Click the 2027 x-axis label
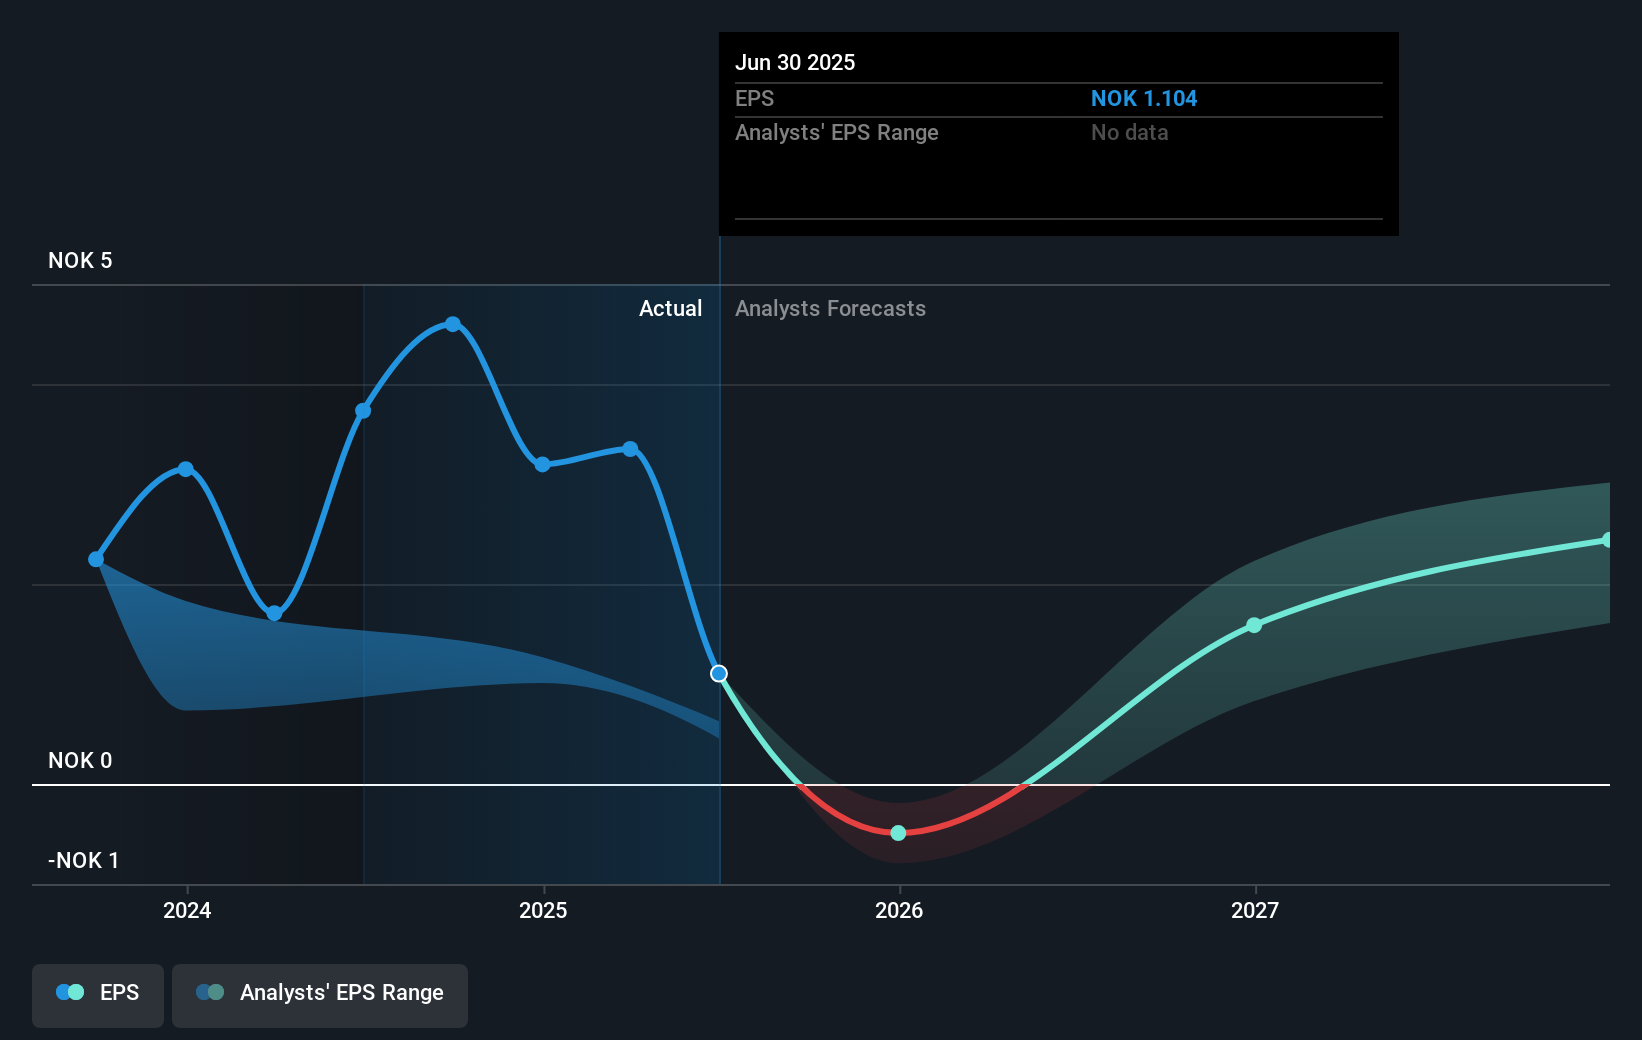 pos(1255,910)
